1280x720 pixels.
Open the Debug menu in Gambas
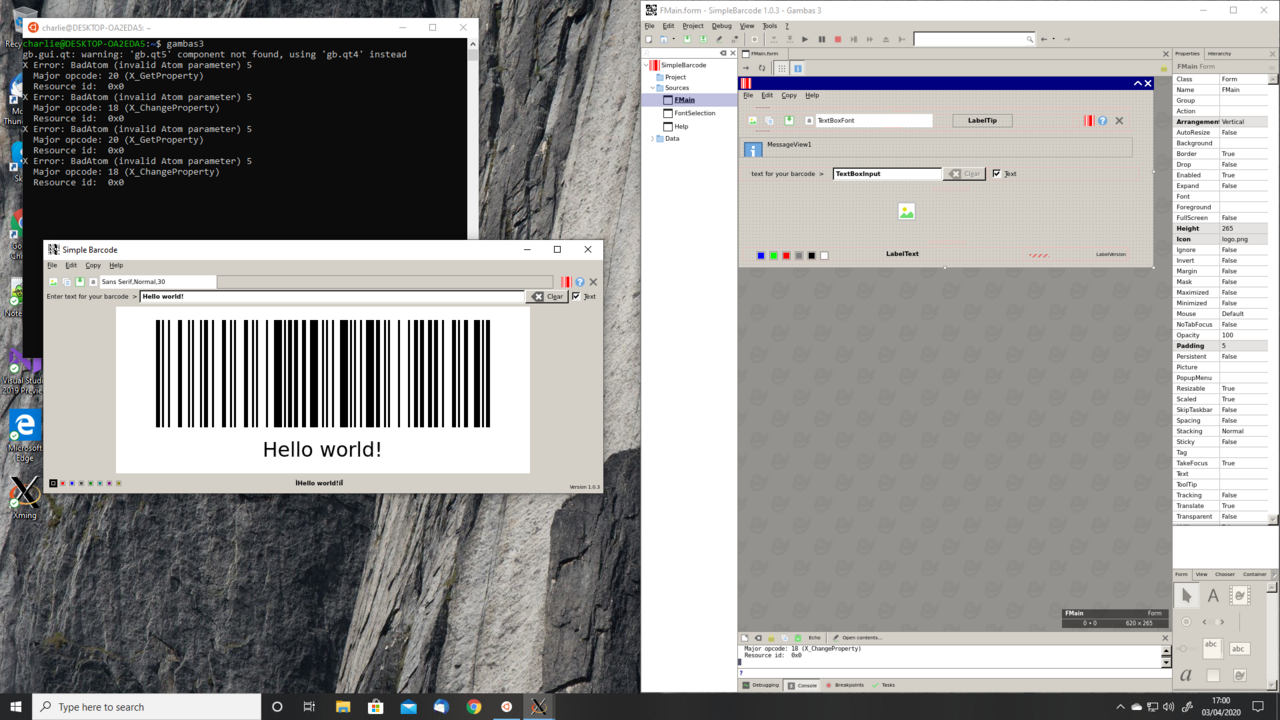(x=721, y=26)
